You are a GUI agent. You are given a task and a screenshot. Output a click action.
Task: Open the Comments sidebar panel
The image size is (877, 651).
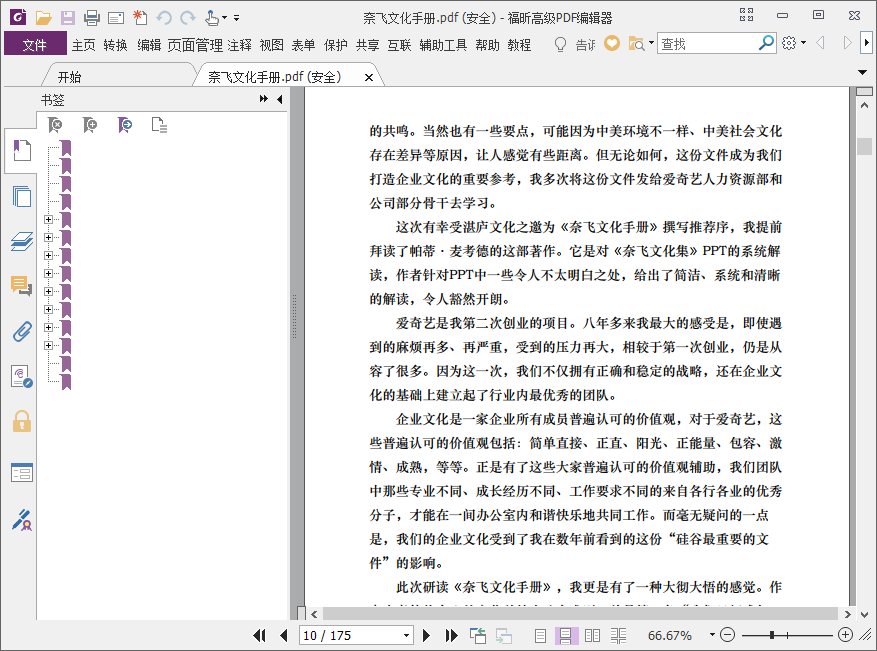[x=22, y=286]
